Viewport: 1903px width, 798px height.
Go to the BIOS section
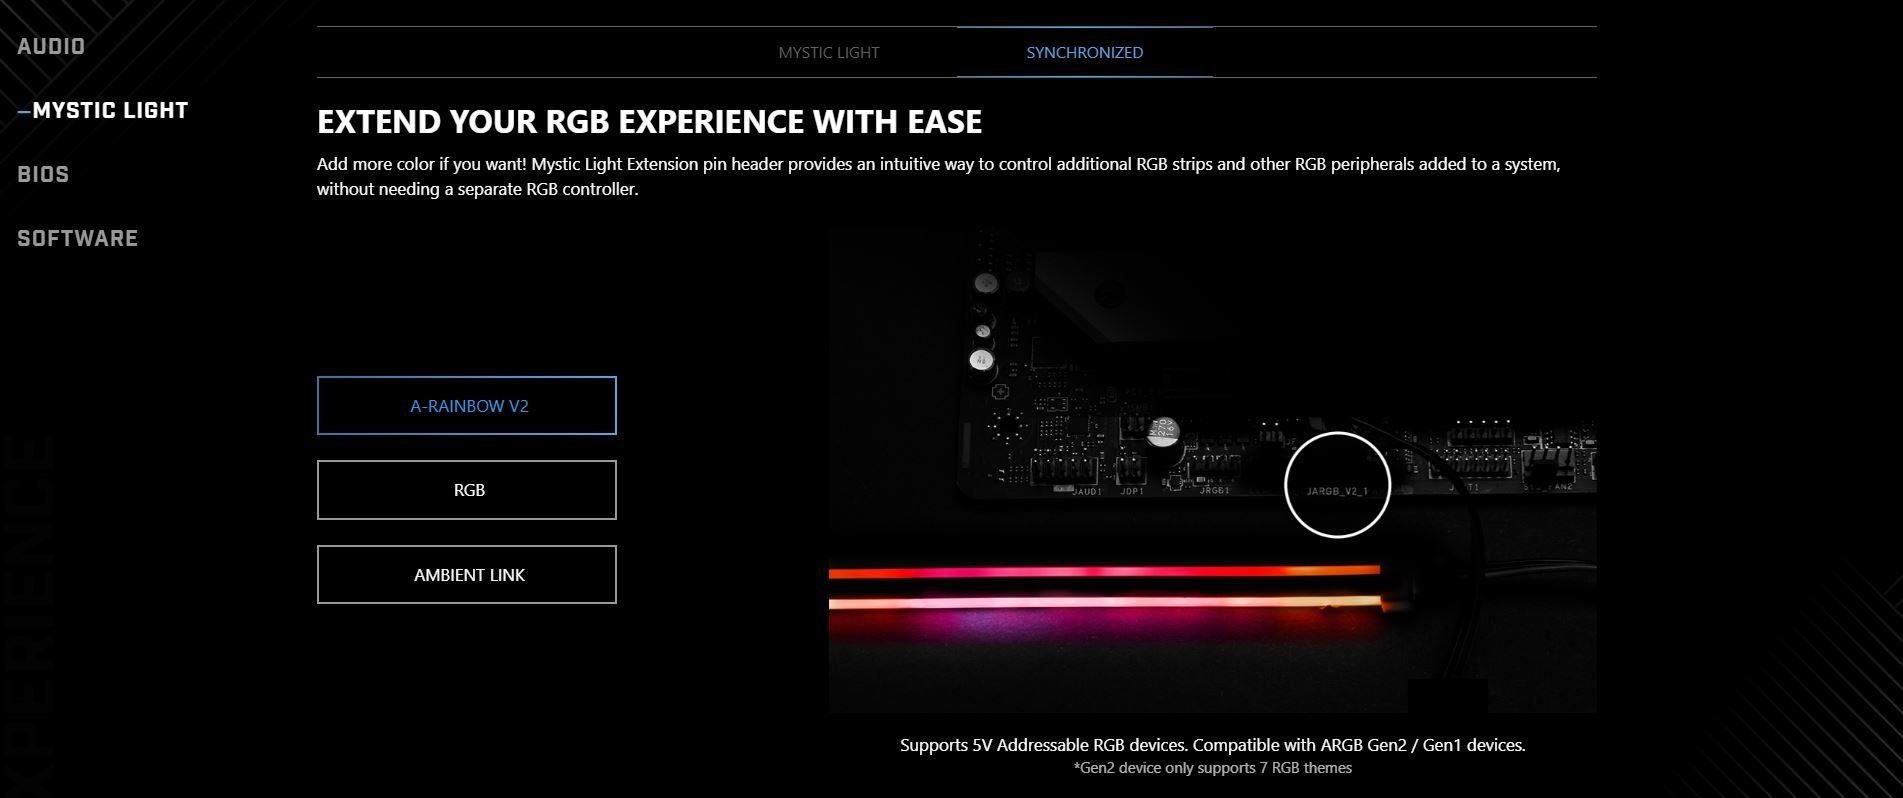click(43, 174)
